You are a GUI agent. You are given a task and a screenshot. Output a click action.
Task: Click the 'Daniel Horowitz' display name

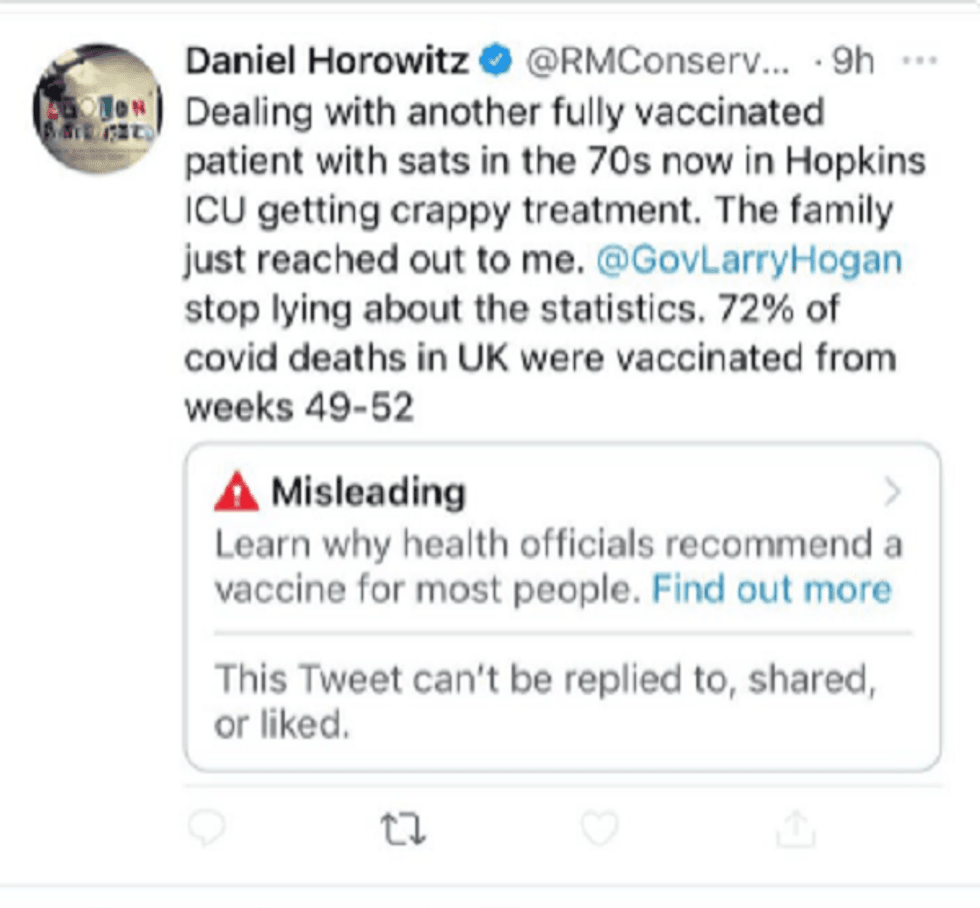pyautogui.click(x=328, y=62)
